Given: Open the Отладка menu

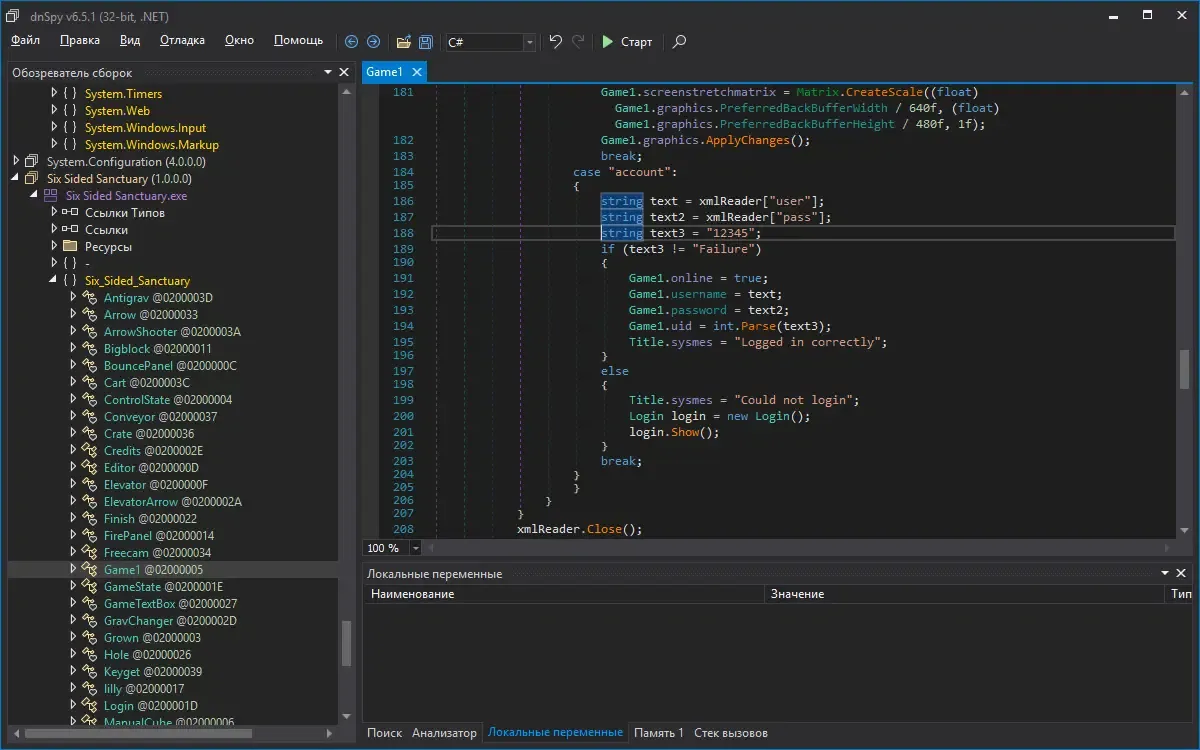Looking at the screenshot, I should [x=181, y=40].
